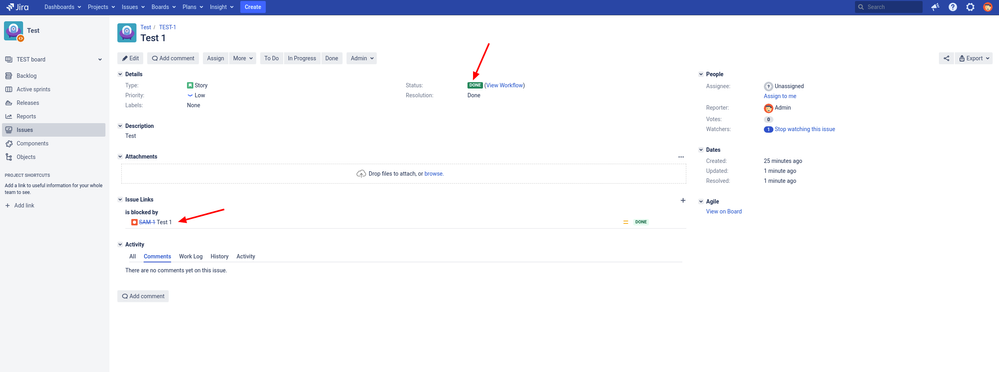
Task: Open Releases in the sidebar
Action: 54,103
